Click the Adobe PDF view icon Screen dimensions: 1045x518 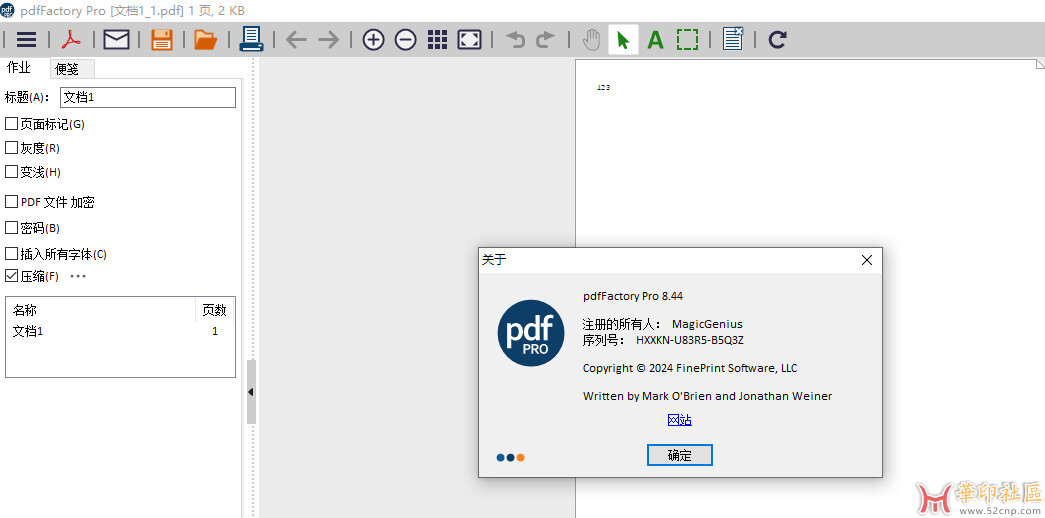[71, 39]
